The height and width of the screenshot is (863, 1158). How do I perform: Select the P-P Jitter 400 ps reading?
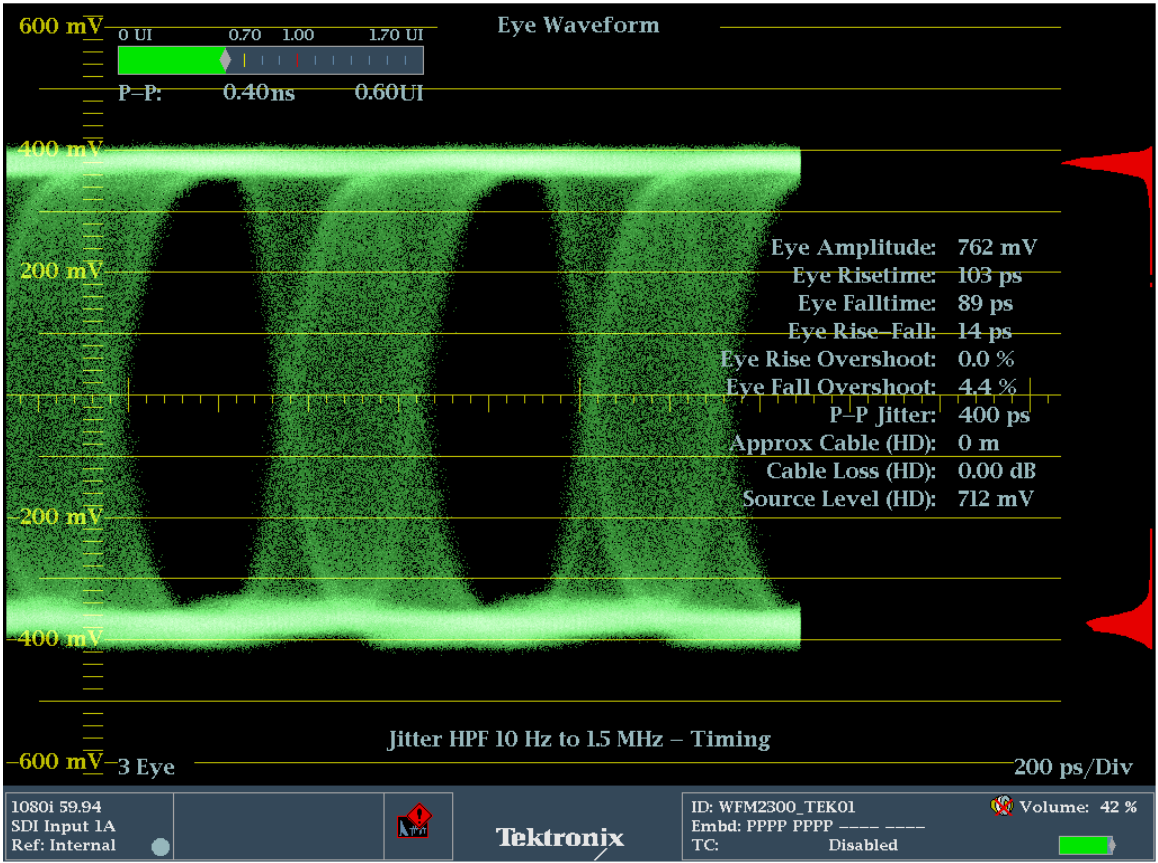pos(929,415)
